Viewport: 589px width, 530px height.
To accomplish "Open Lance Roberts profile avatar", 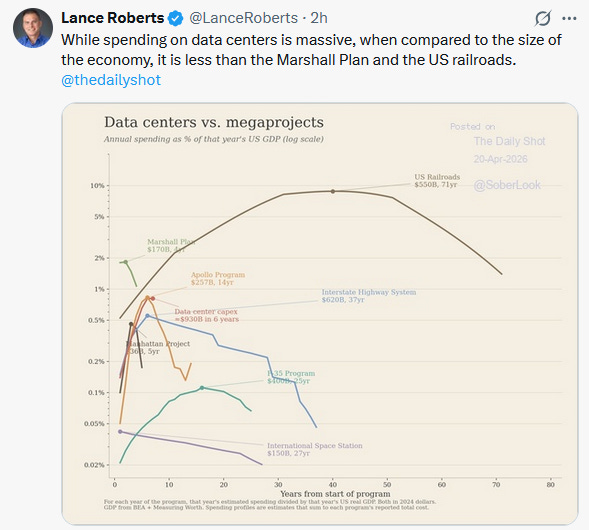I will 33,28.
